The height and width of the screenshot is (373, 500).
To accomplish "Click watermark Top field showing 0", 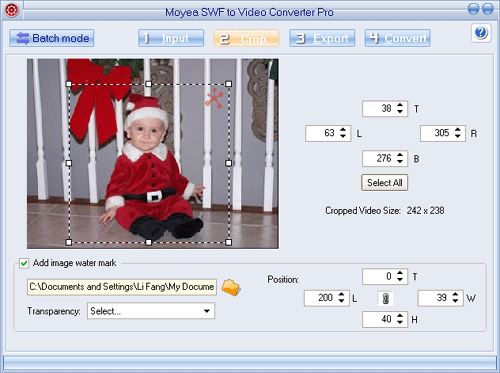I will click(385, 277).
